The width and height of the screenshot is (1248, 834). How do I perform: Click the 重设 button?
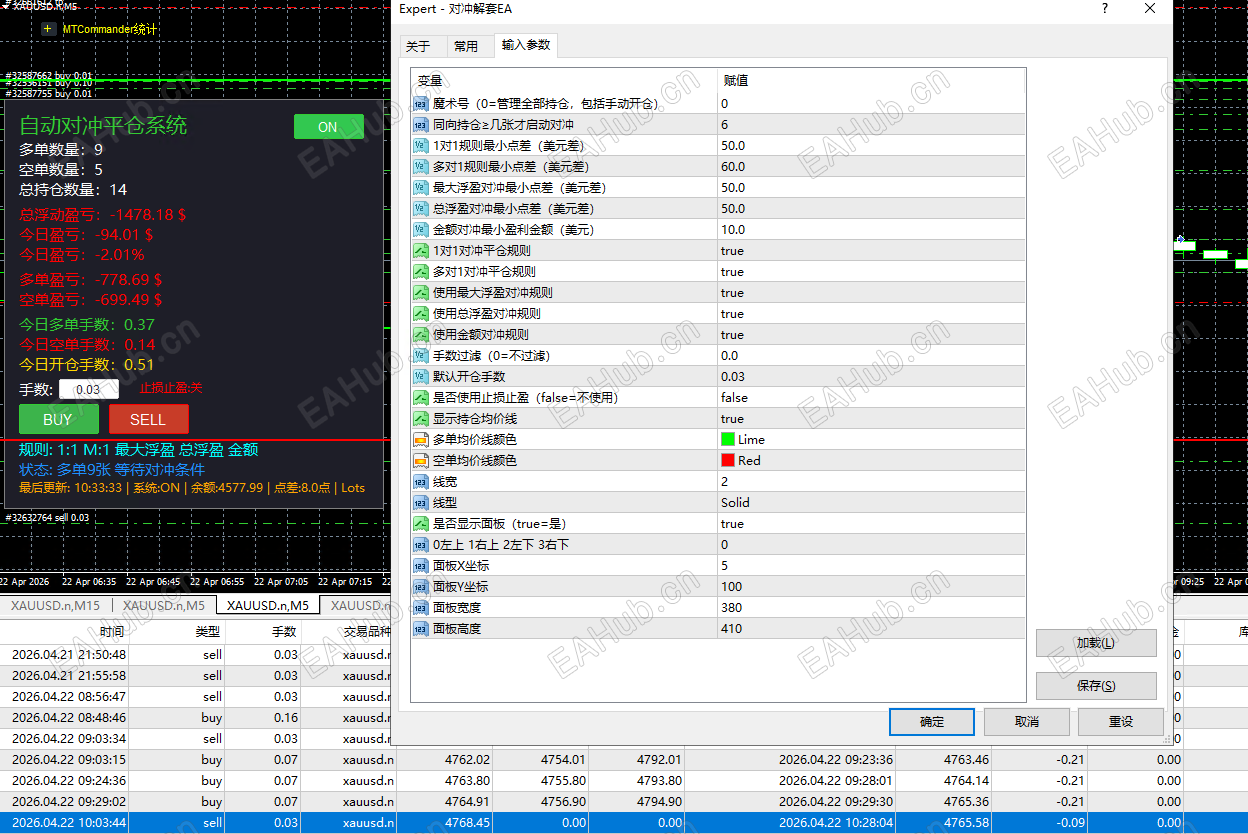coord(1121,721)
